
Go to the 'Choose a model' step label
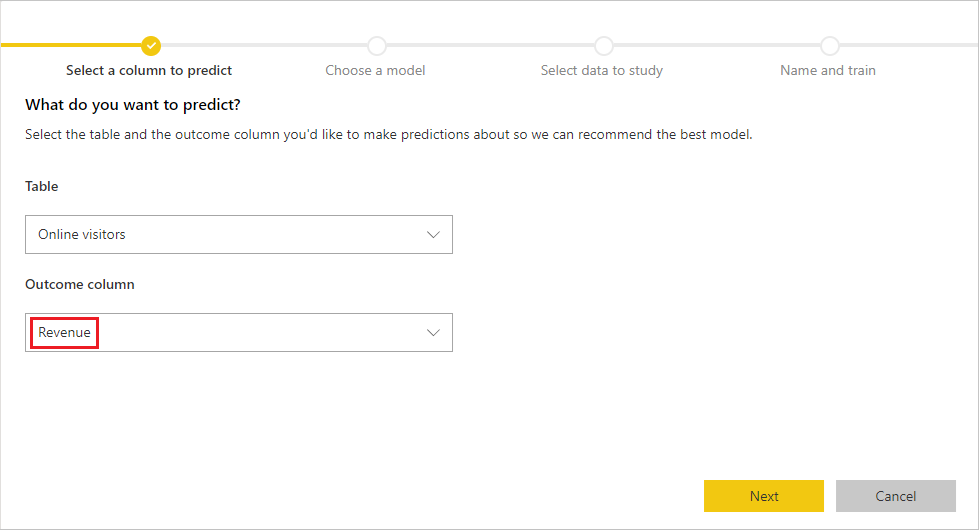tap(375, 71)
